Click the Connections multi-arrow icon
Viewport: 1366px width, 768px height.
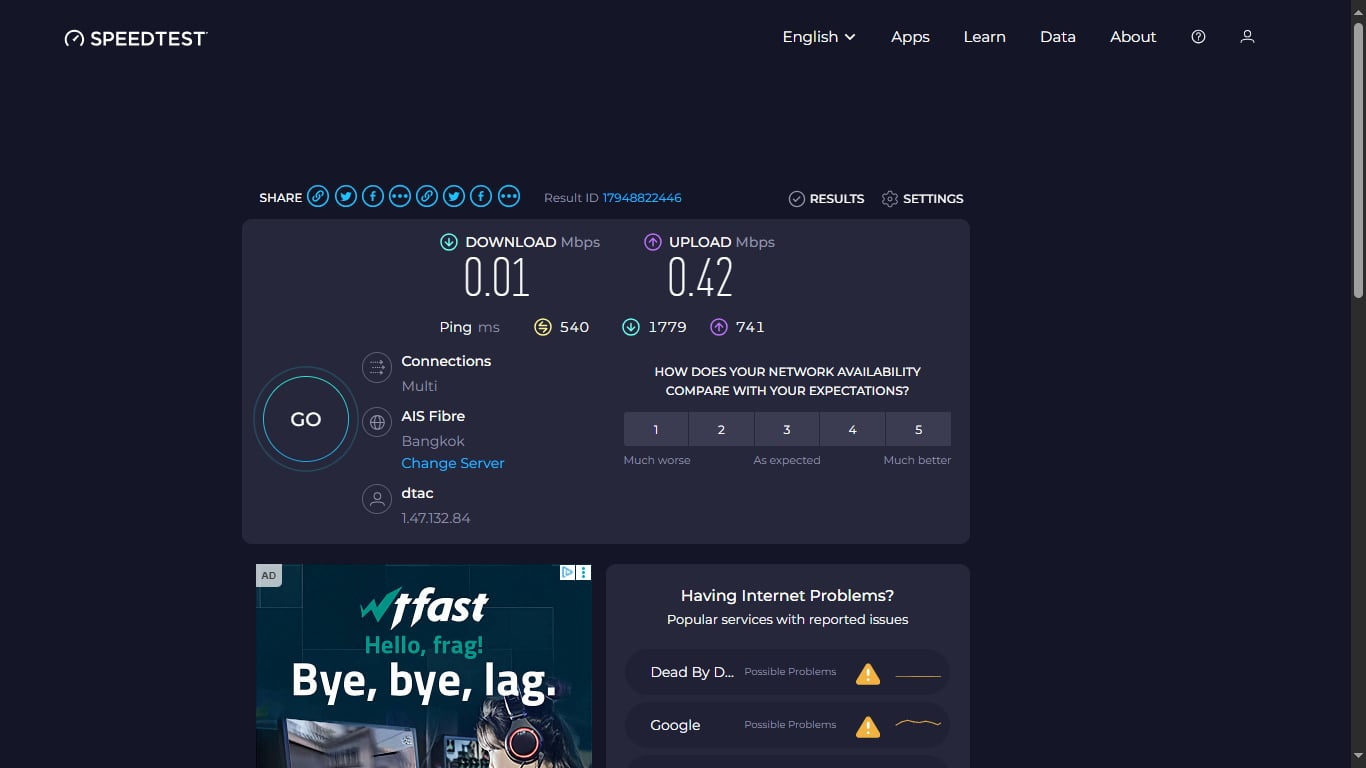377,367
